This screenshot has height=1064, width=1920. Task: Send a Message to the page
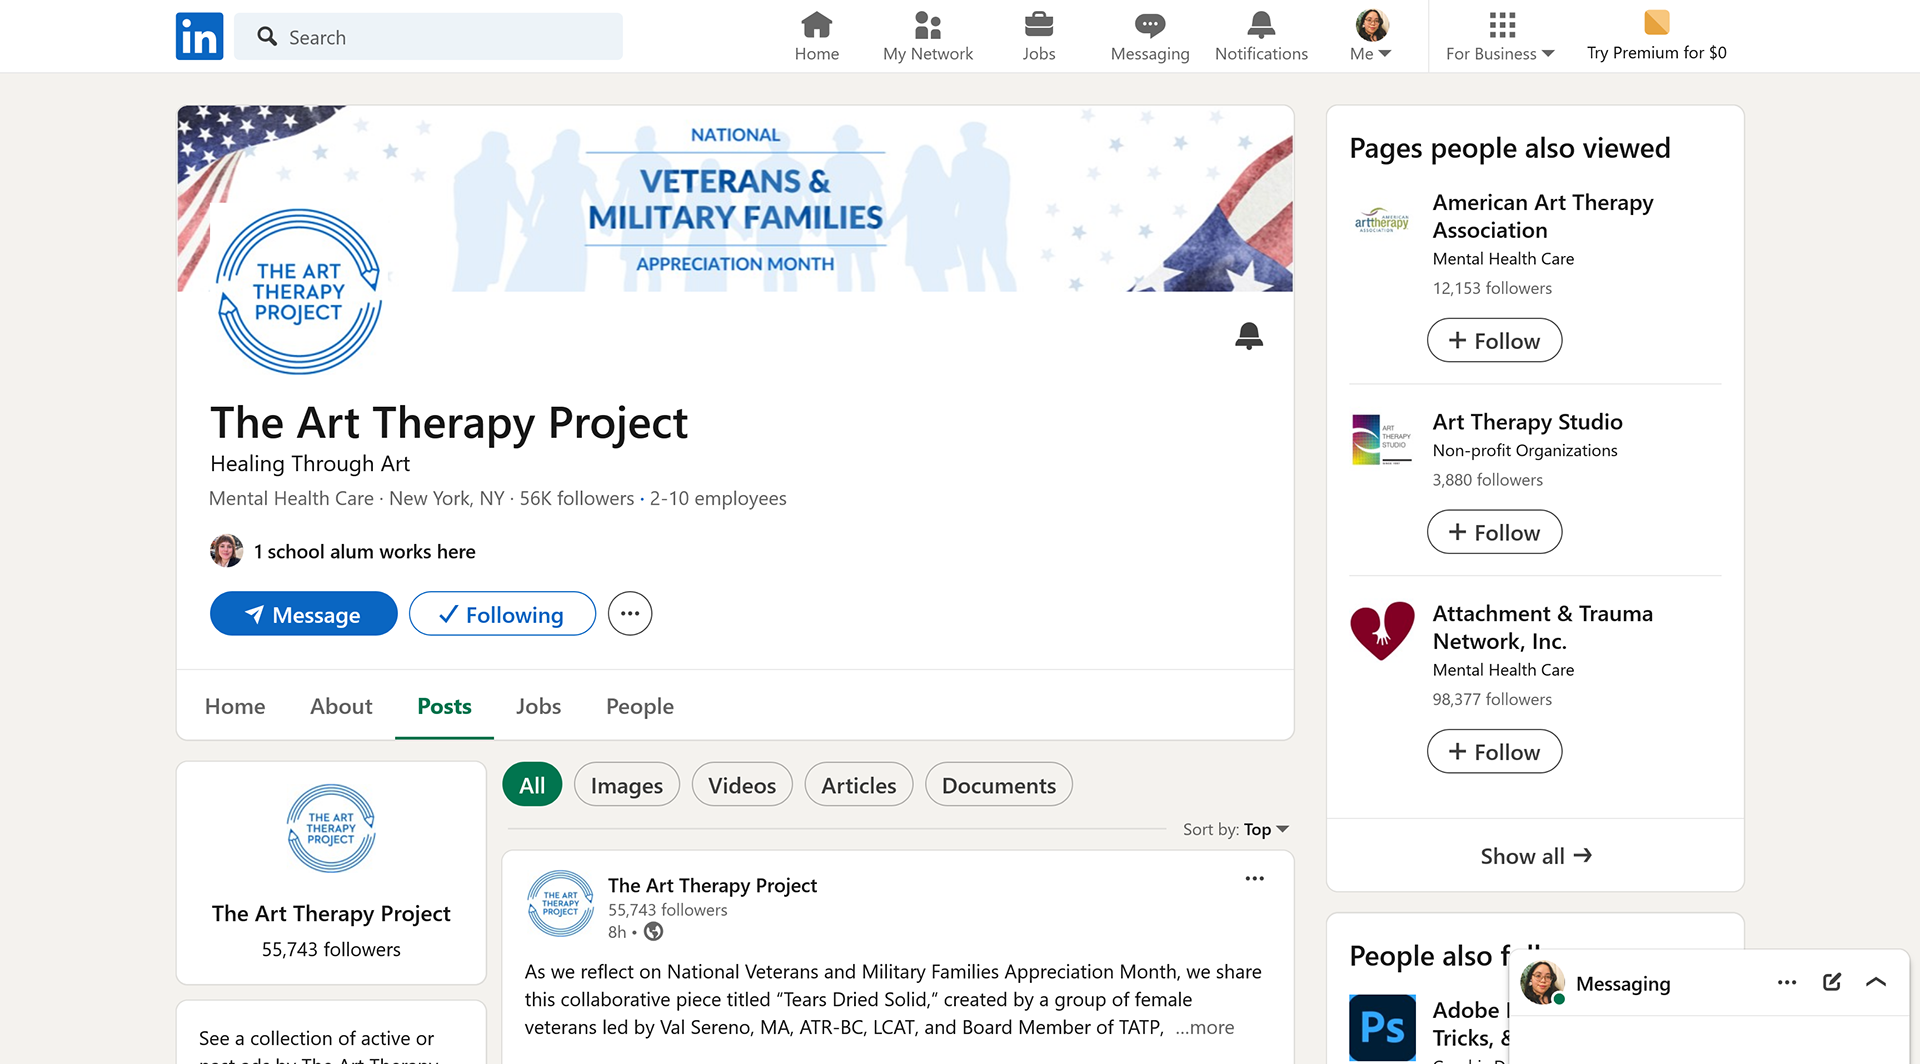click(x=303, y=614)
